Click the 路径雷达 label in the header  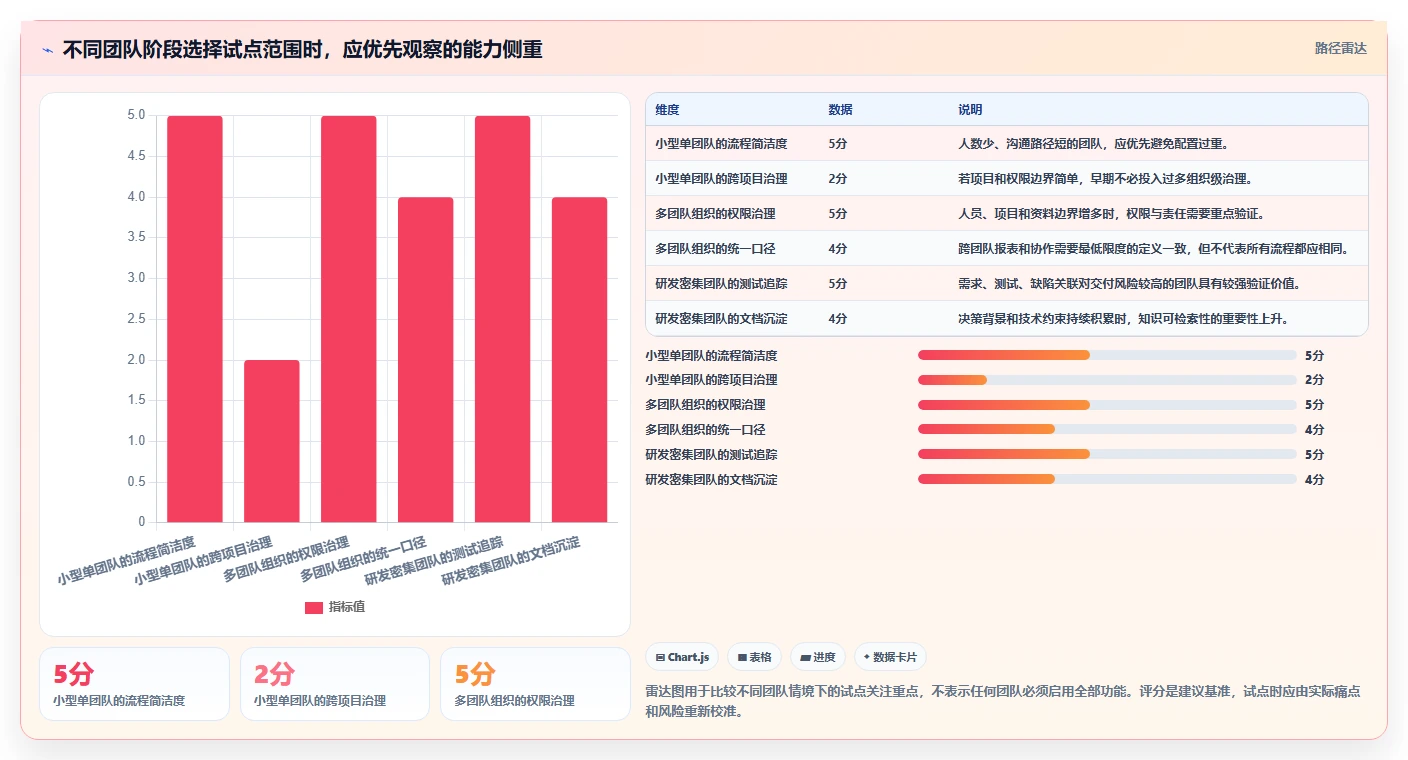(1340, 48)
